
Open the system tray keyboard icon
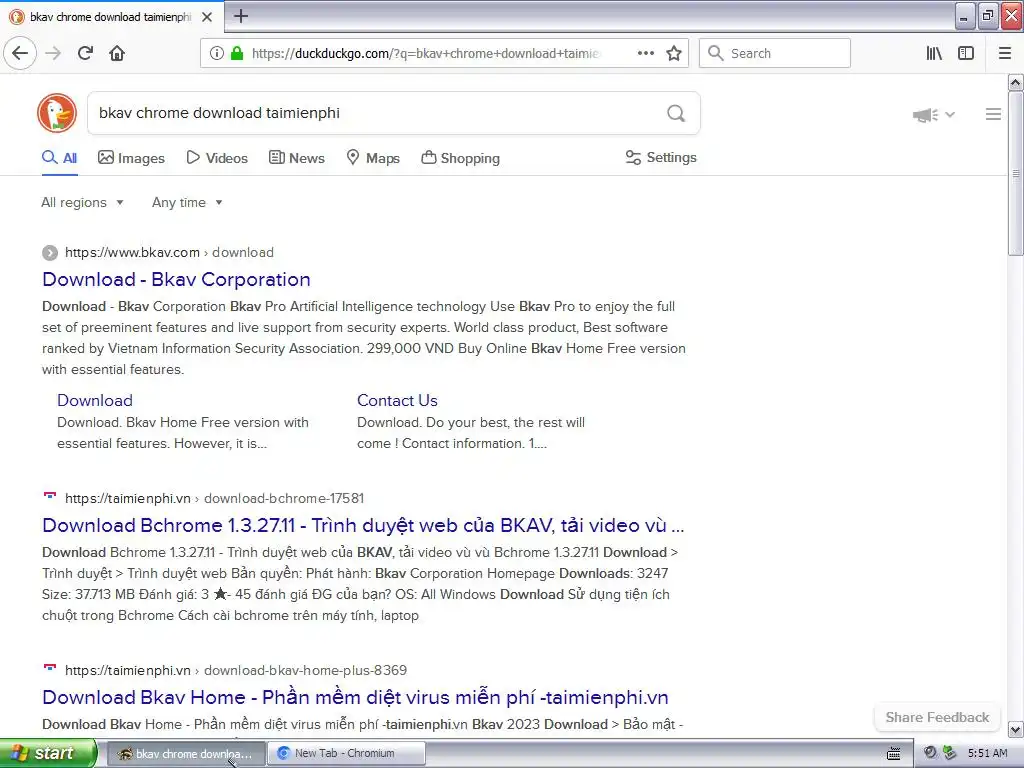point(894,754)
